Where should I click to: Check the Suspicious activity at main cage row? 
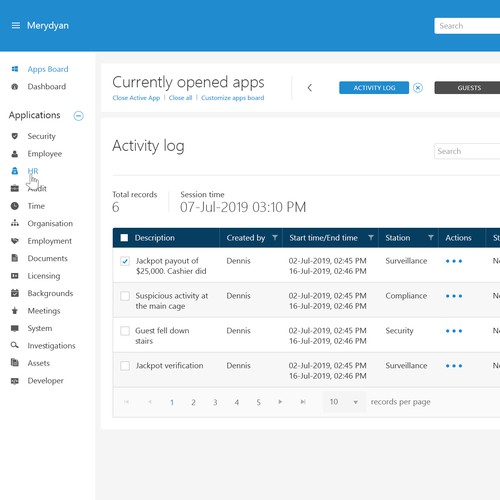click(125, 296)
